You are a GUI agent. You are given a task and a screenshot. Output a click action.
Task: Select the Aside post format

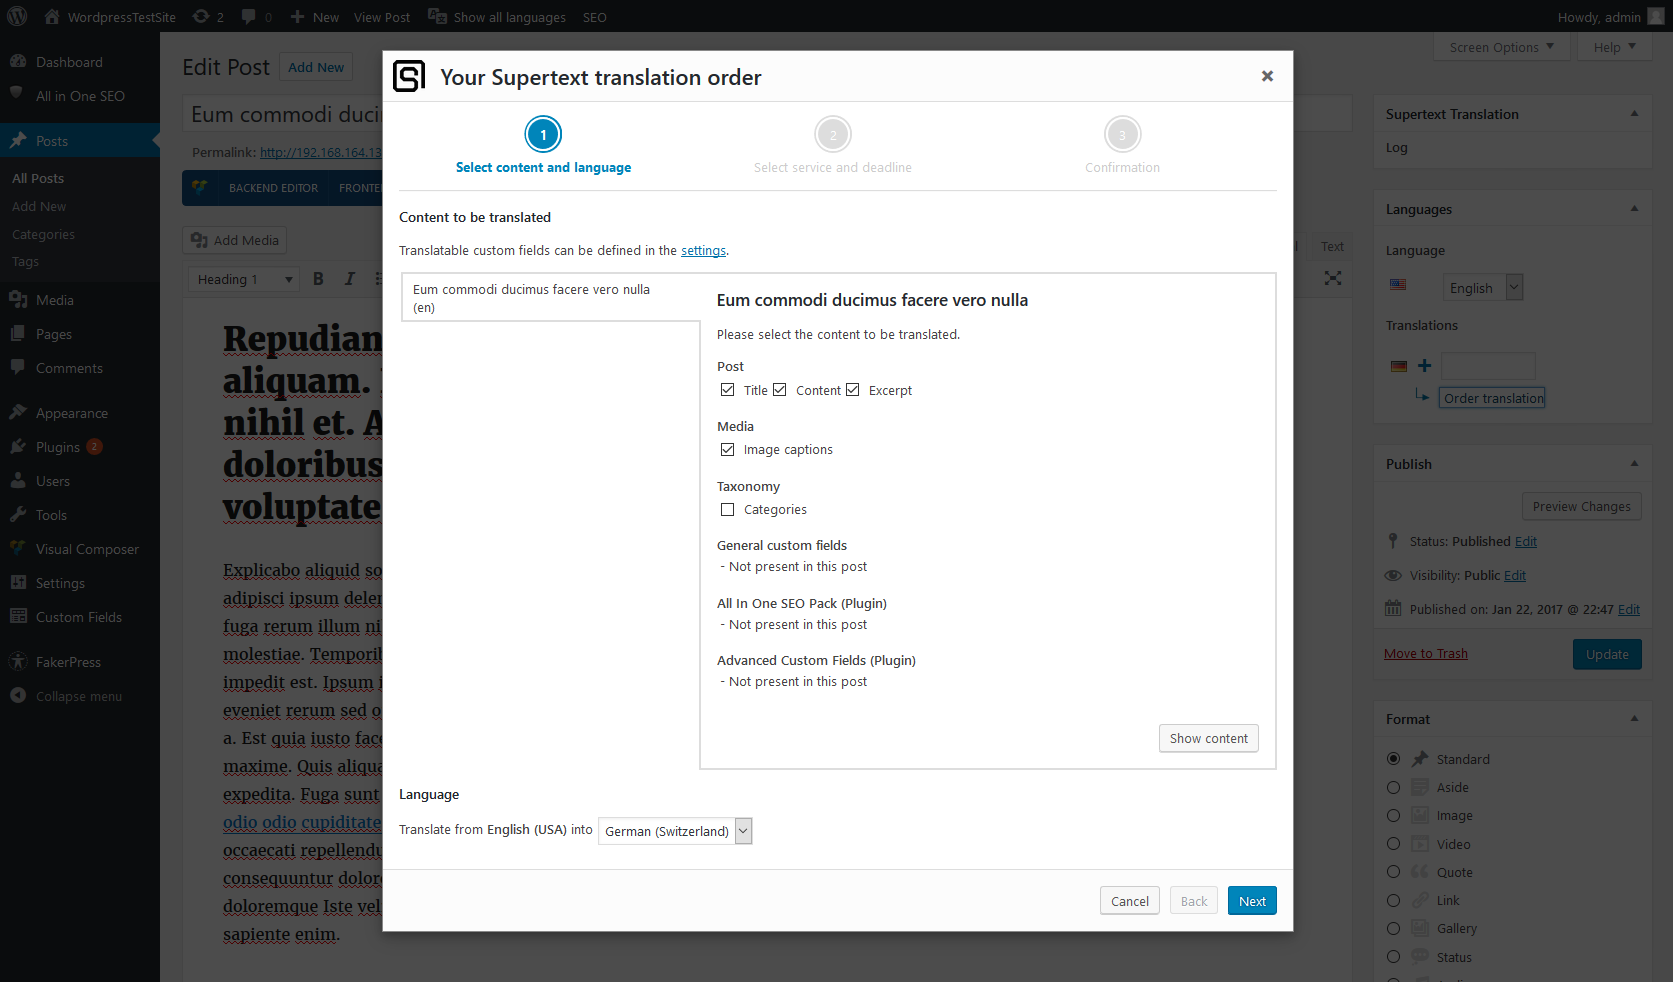[1393, 787]
